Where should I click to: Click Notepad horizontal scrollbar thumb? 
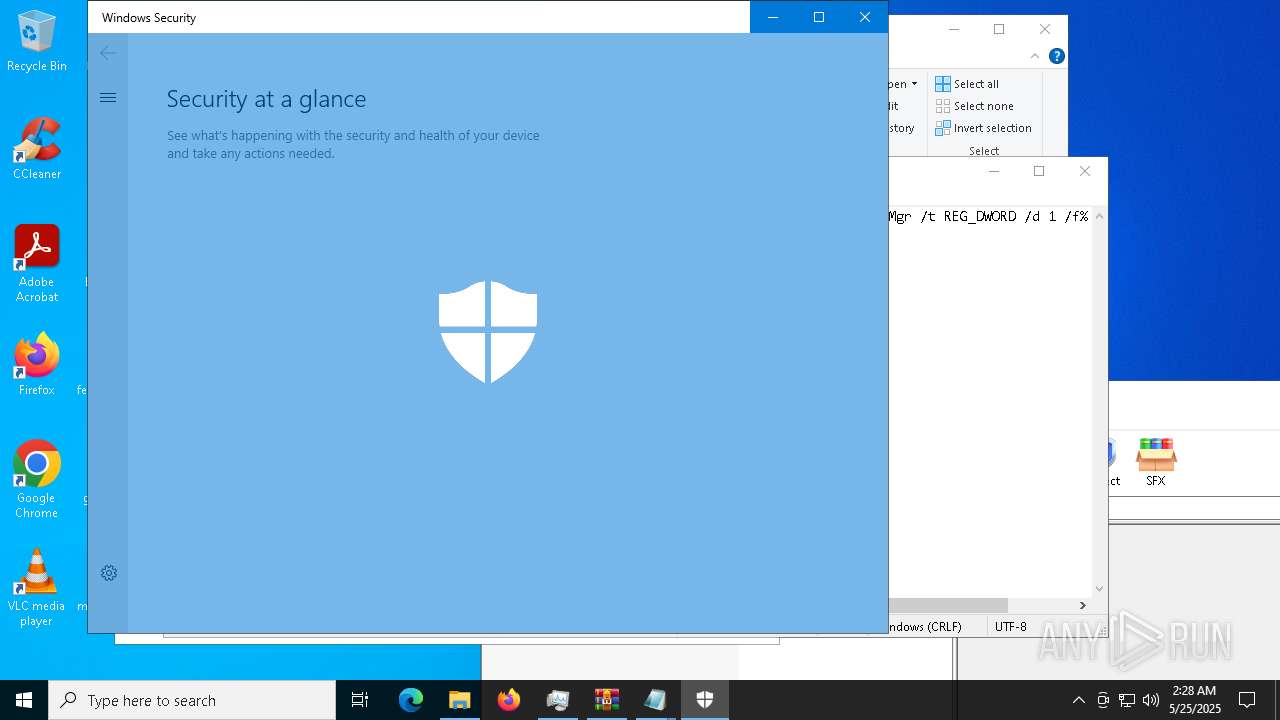coord(948,605)
